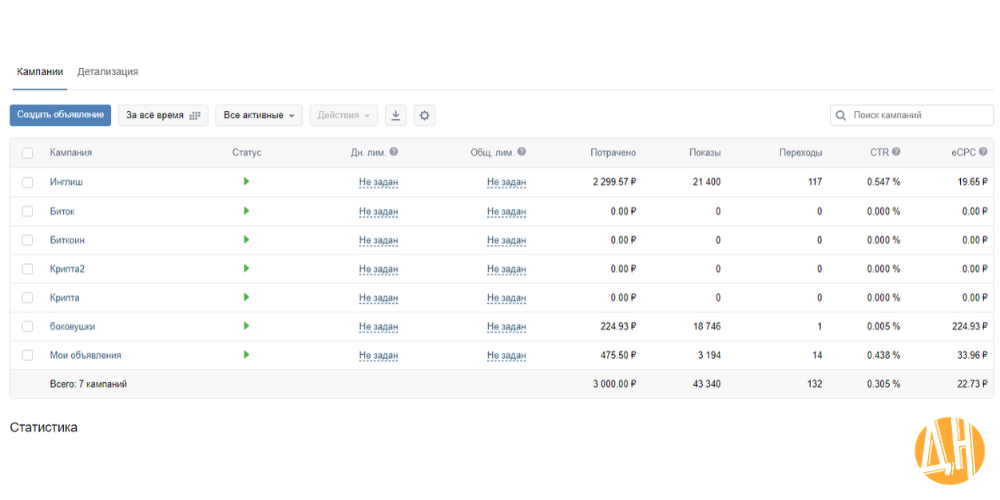The image size is (1000, 500).
Task: Open the Крипта campaign link
Action: pyautogui.click(x=64, y=298)
